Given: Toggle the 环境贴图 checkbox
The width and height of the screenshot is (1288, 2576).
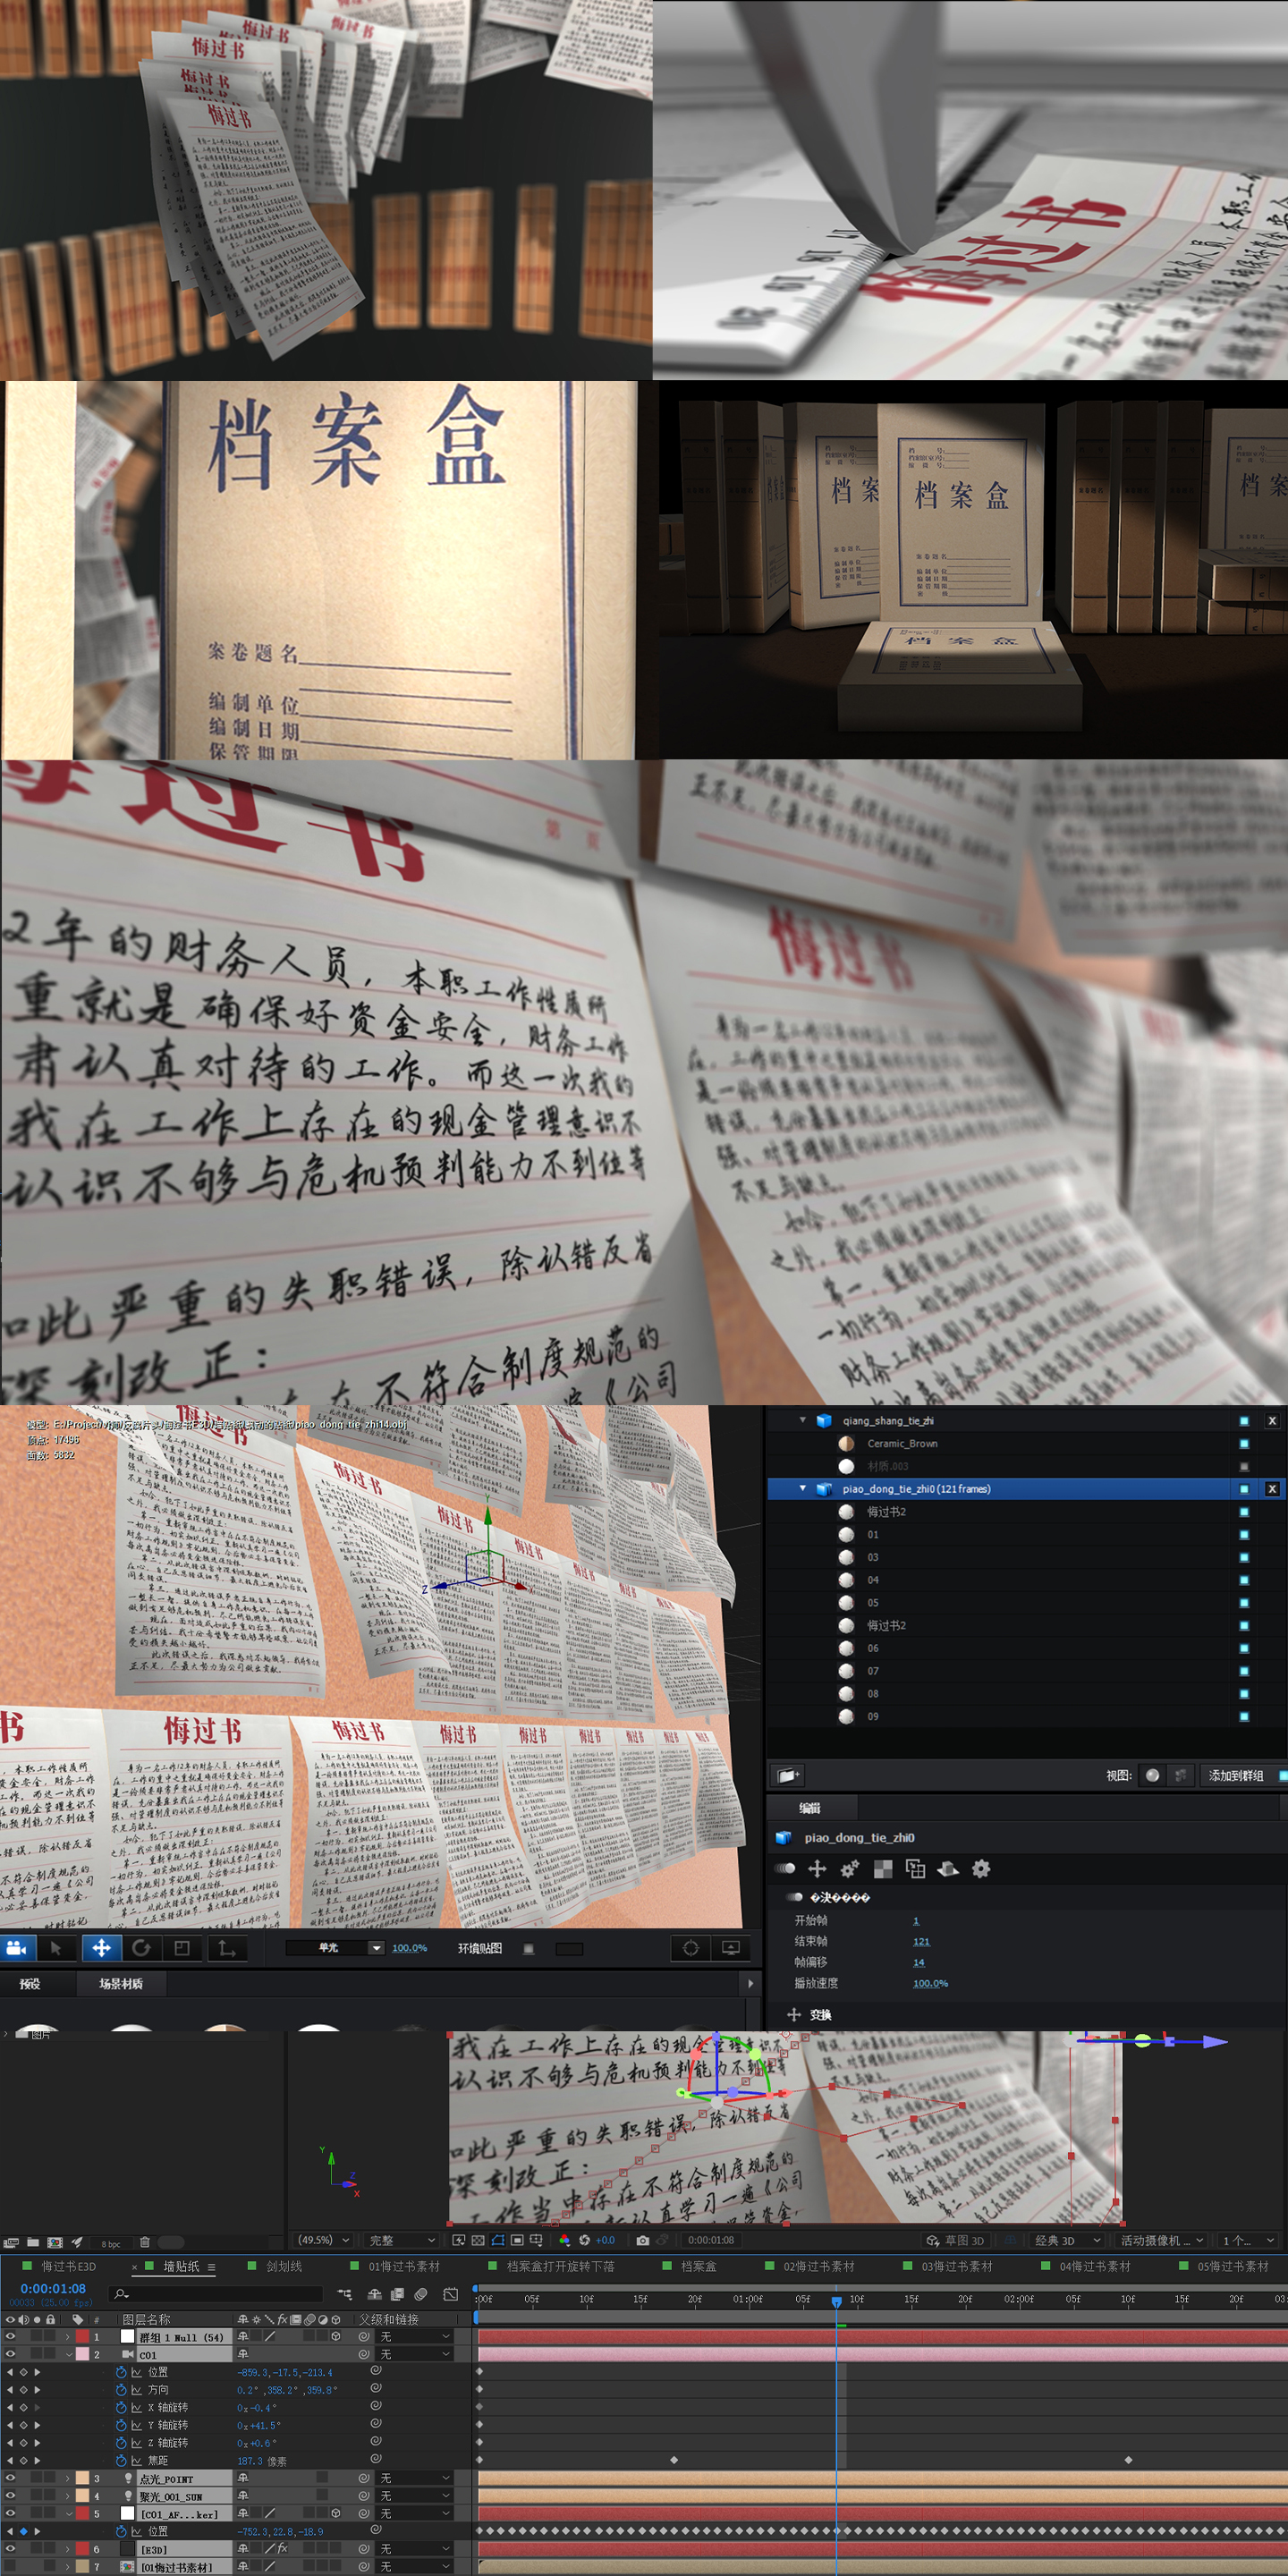Looking at the screenshot, I should coord(529,1948).
